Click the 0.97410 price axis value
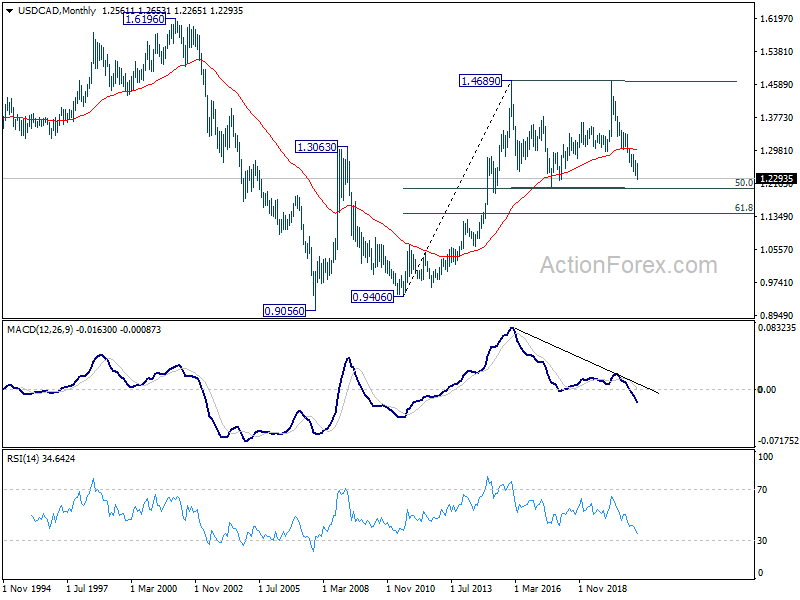Image resolution: width=800 pixels, height=600 pixels. [777, 283]
